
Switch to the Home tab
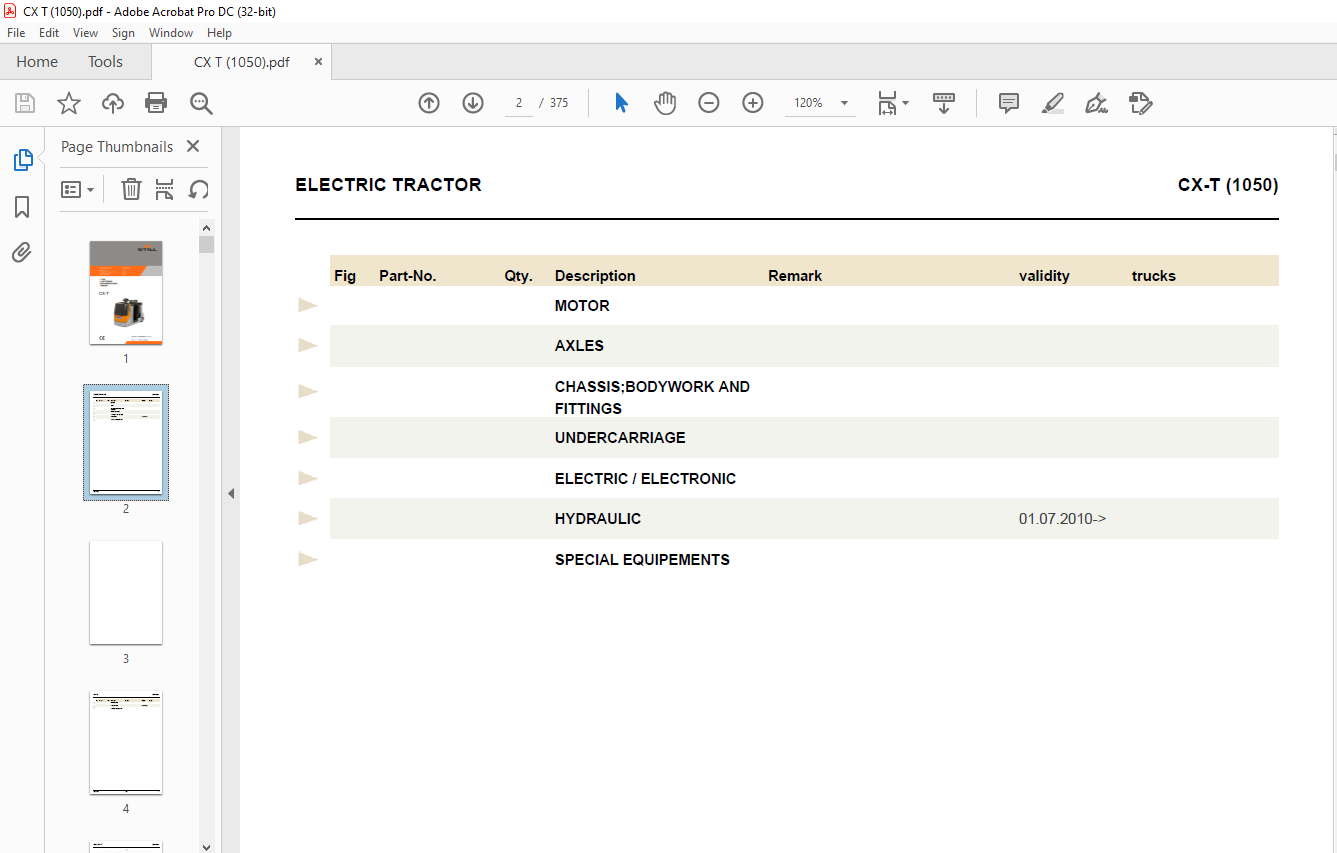pos(37,62)
